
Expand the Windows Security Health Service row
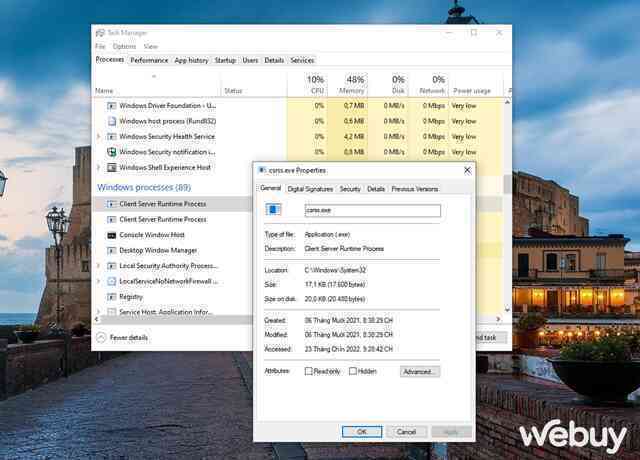coord(98,137)
